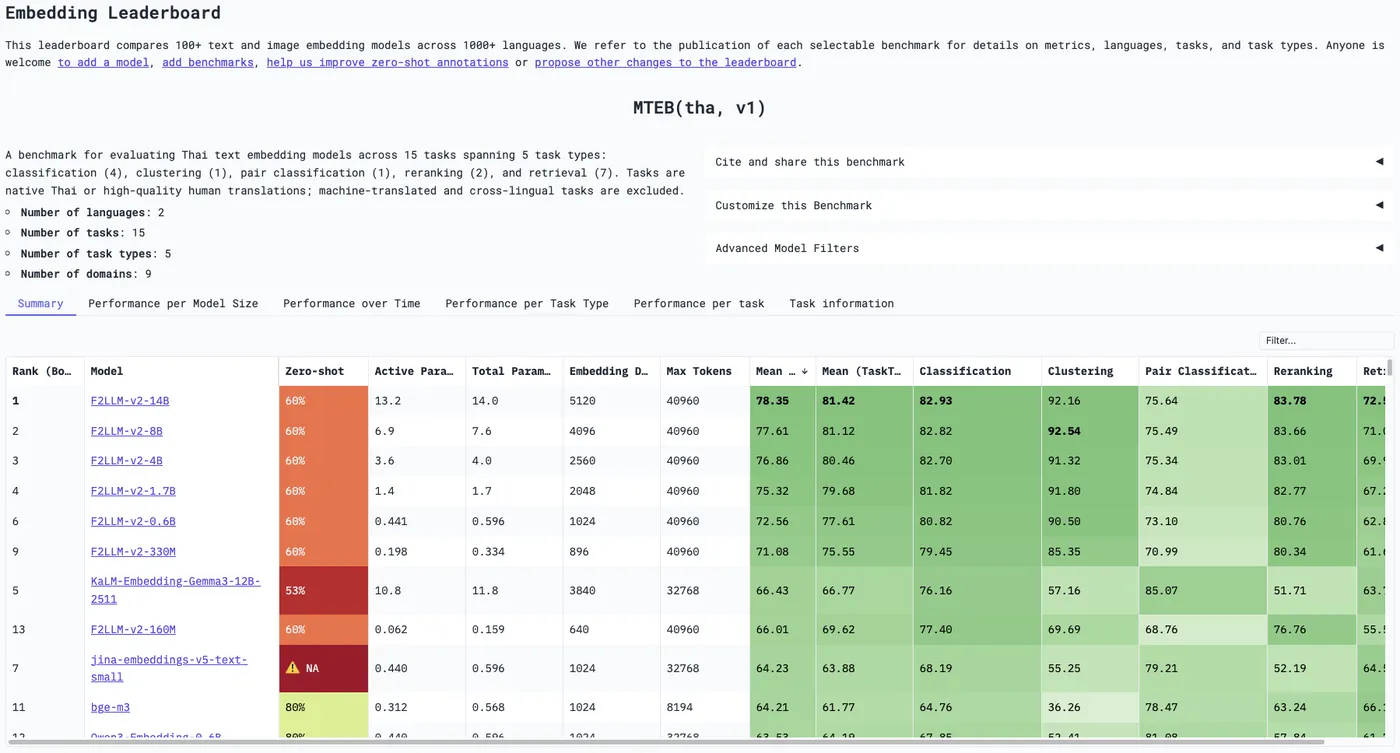
Task: Click the 'propose other changes to the leaderboard' link
Action: 665,62
